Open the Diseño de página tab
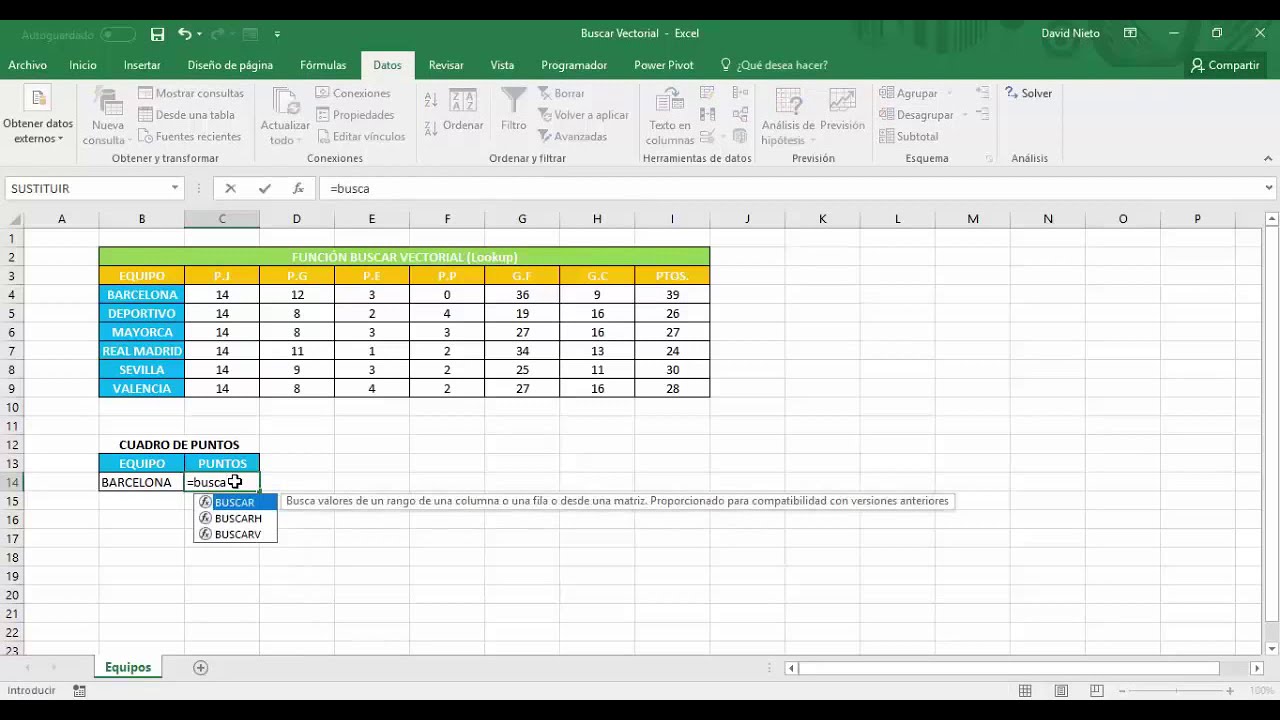This screenshot has height=720, width=1280. click(x=230, y=65)
